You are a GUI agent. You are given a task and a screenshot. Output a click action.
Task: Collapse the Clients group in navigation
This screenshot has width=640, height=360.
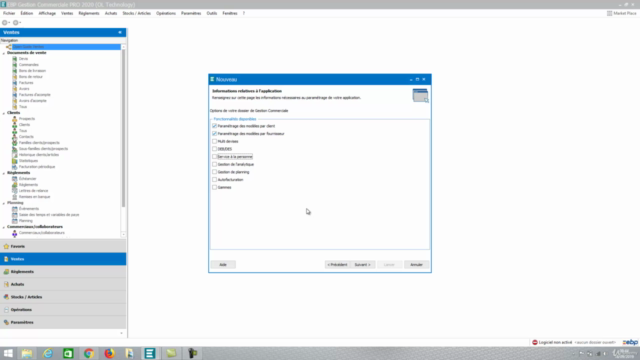4,113
